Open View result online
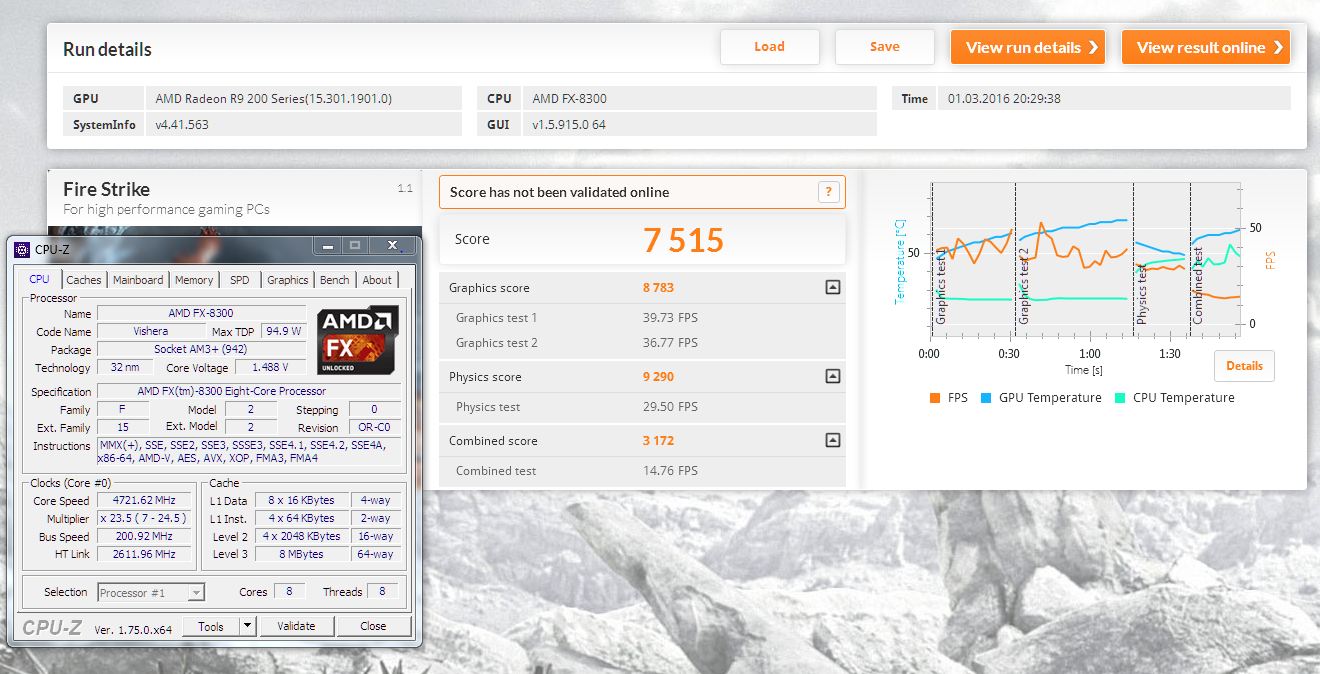1320x674 pixels. click(x=1206, y=47)
